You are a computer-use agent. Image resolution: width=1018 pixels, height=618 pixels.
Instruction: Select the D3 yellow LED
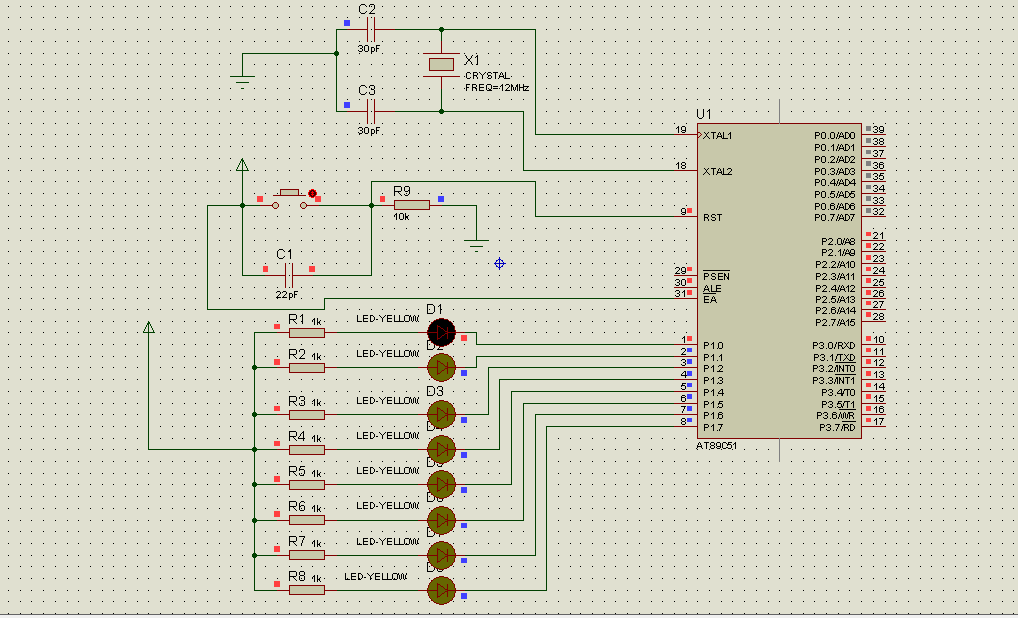pyautogui.click(x=441, y=413)
